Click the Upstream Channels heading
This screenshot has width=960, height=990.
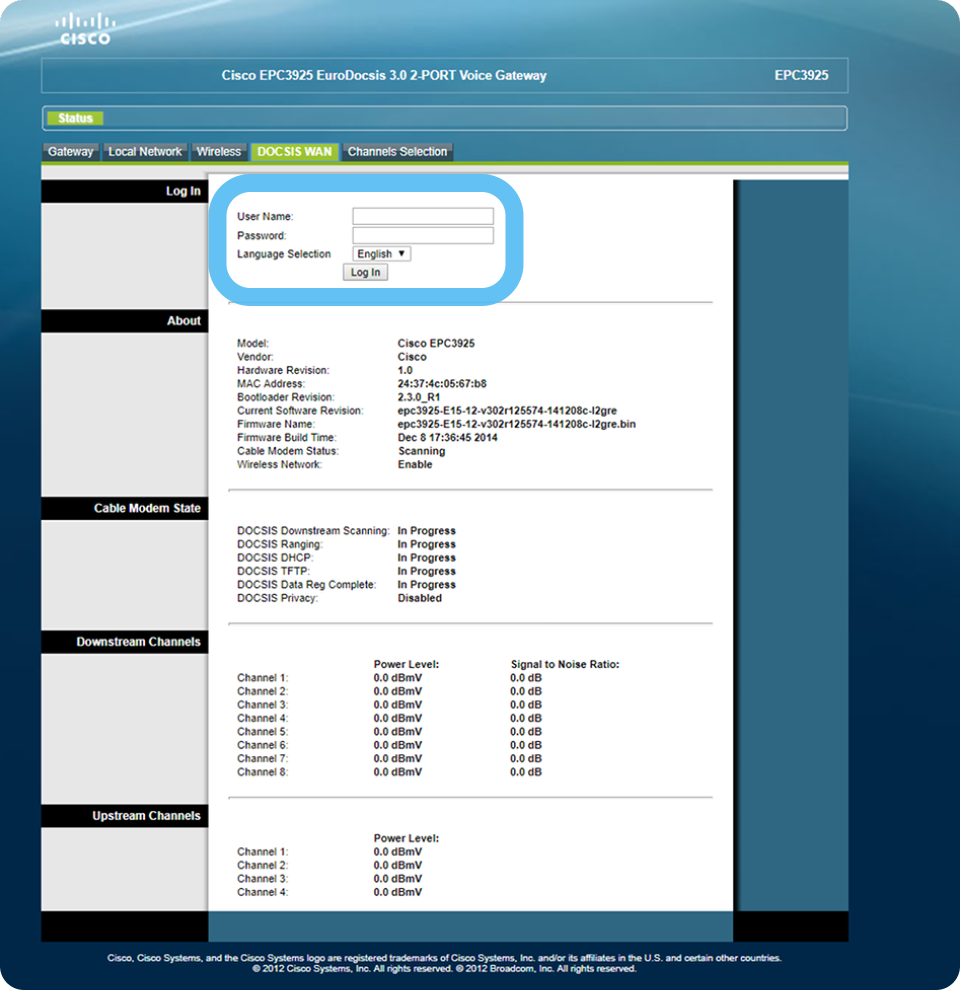[x=146, y=816]
